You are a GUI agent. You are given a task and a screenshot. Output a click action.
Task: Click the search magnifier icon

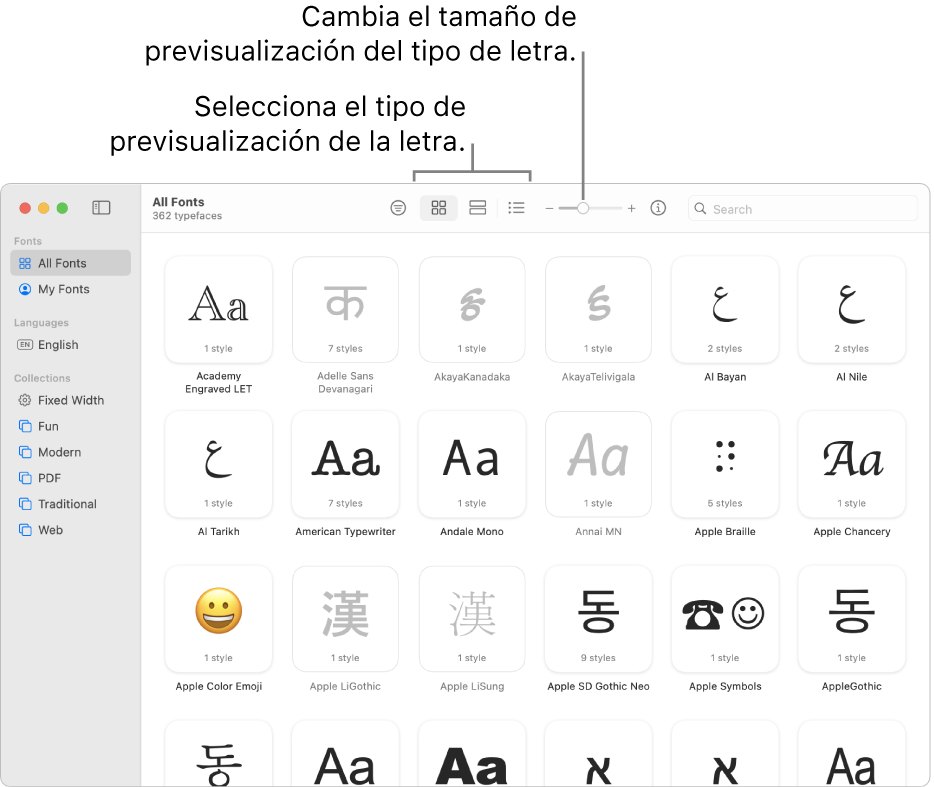[x=700, y=209]
